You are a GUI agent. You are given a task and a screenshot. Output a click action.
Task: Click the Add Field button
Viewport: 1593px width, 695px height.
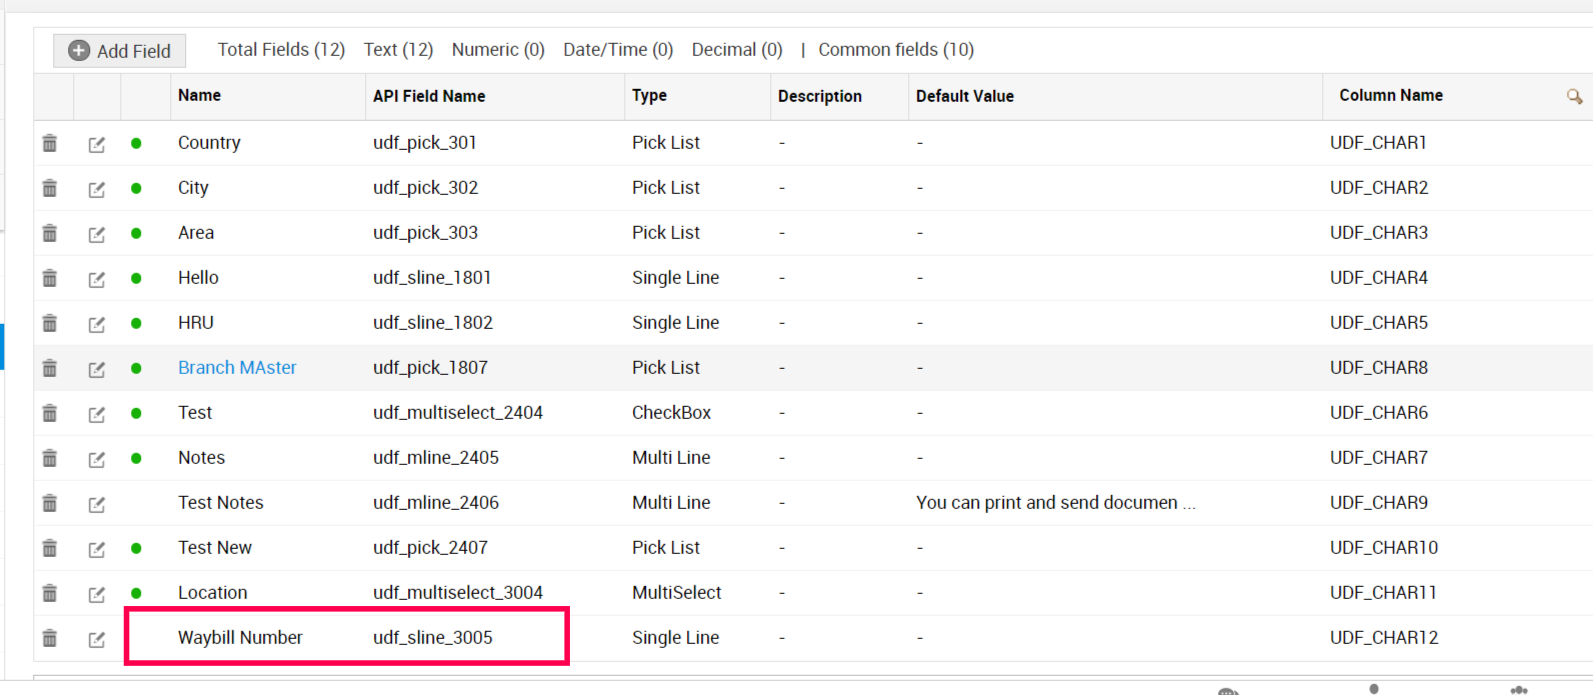click(119, 50)
